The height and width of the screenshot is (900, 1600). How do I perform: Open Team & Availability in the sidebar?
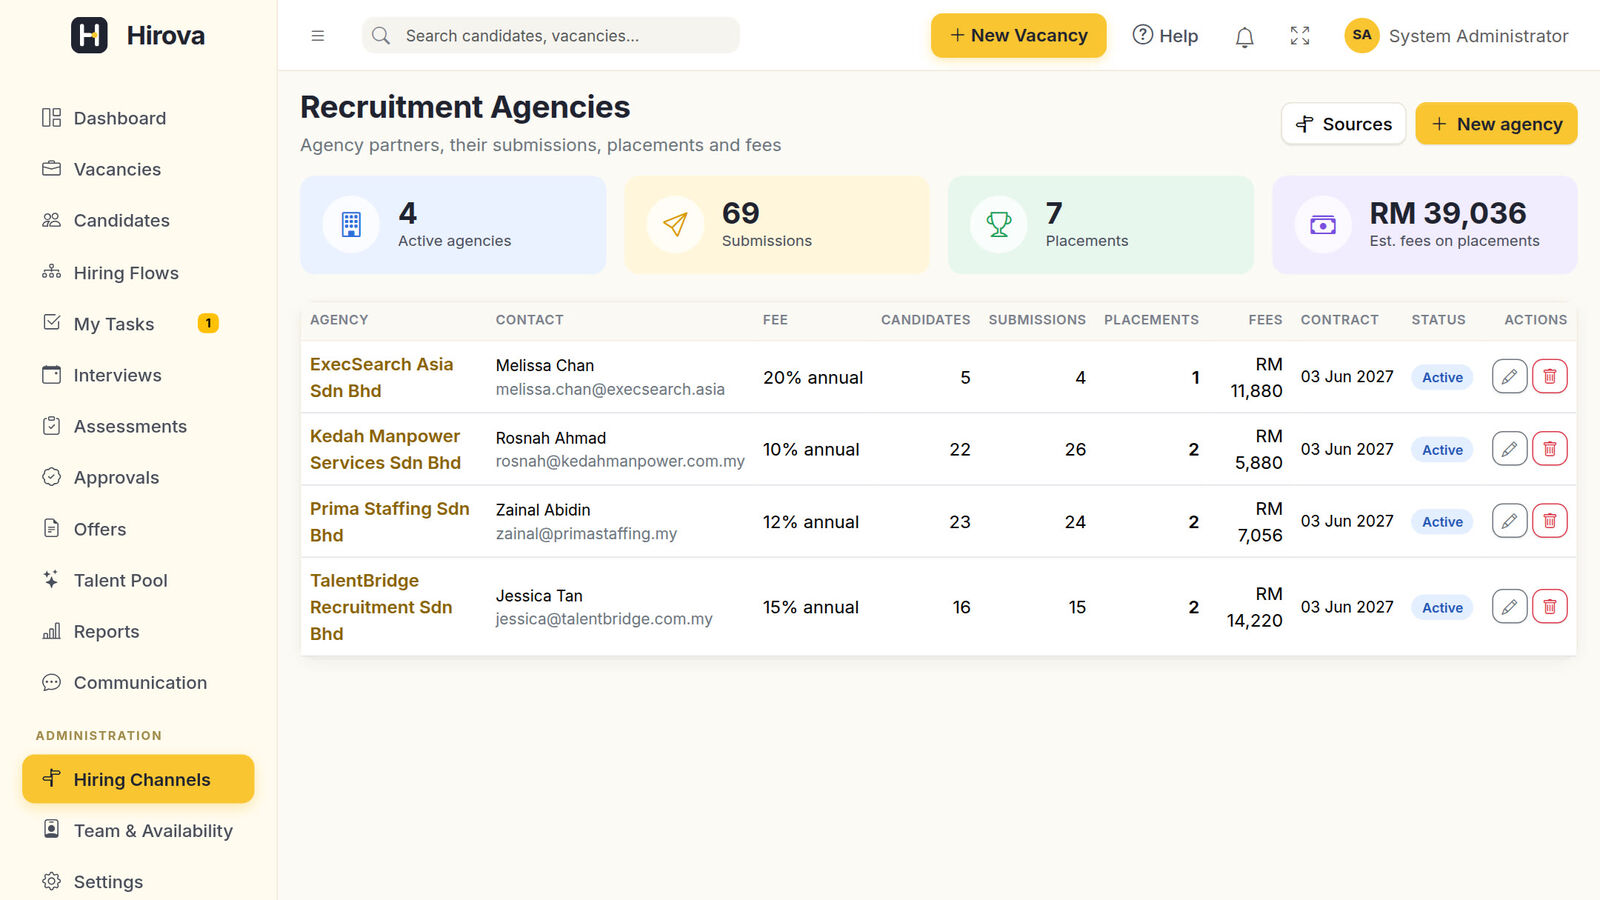(138, 830)
